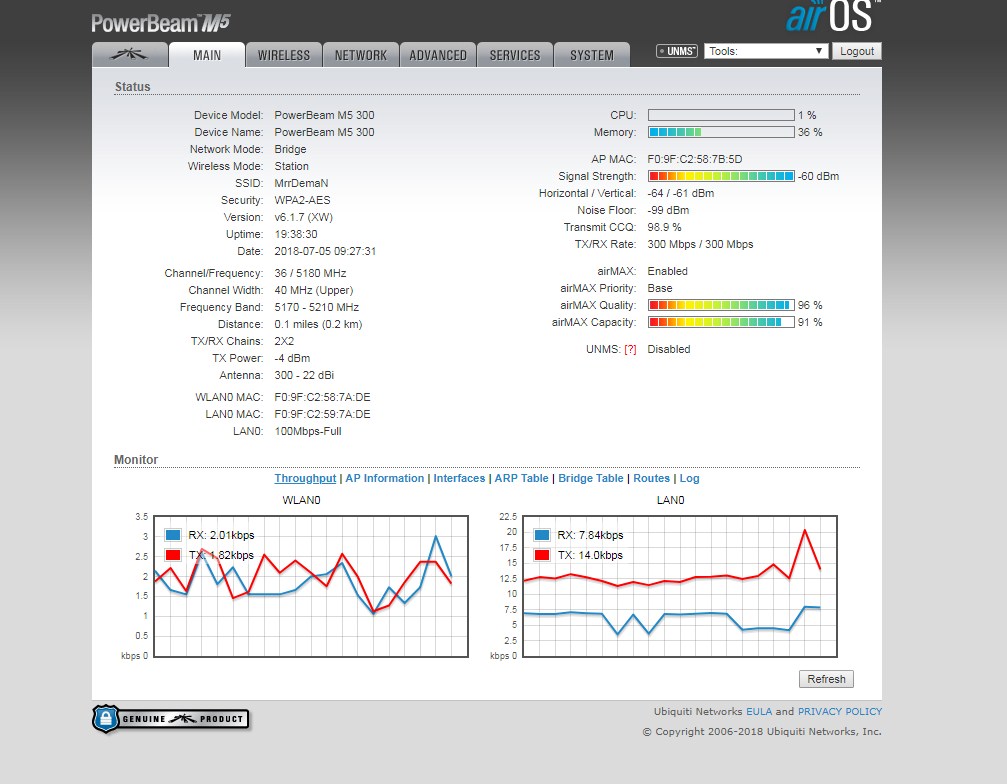Select the Transmit CCQ value 98.9 %
This screenshot has width=1007, height=784.
(665, 227)
